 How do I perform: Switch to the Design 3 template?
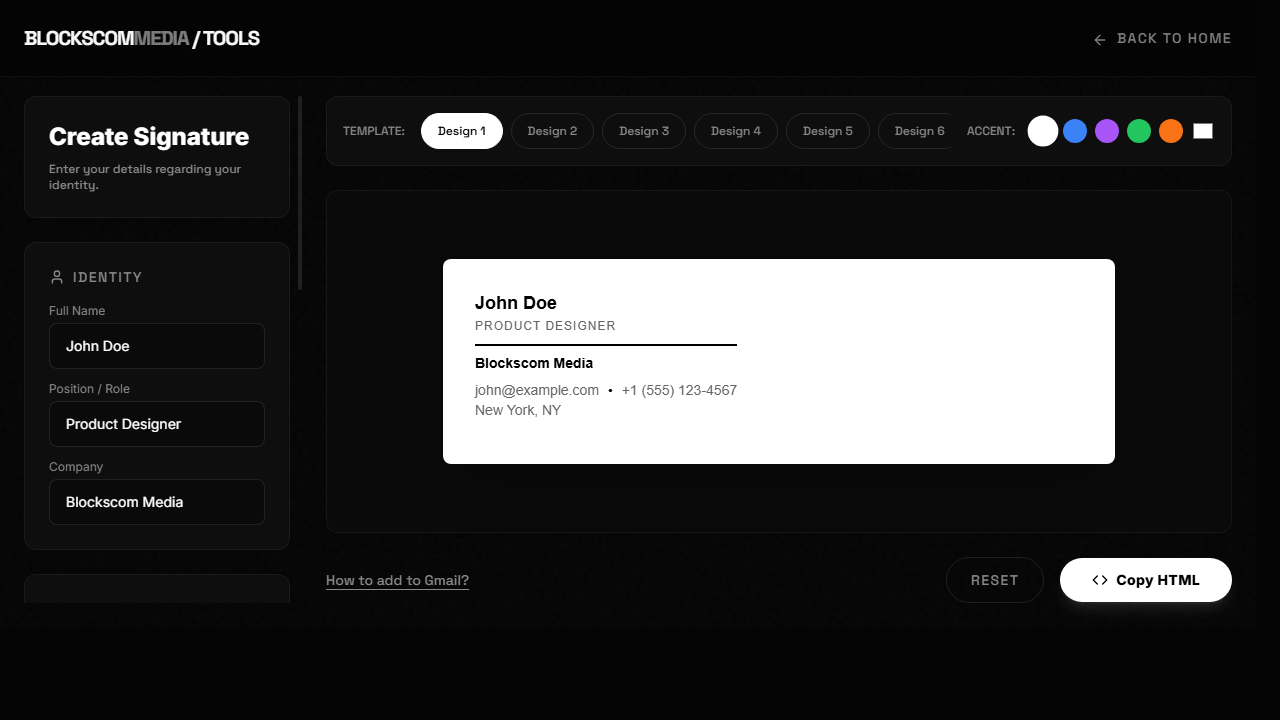click(x=643, y=130)
